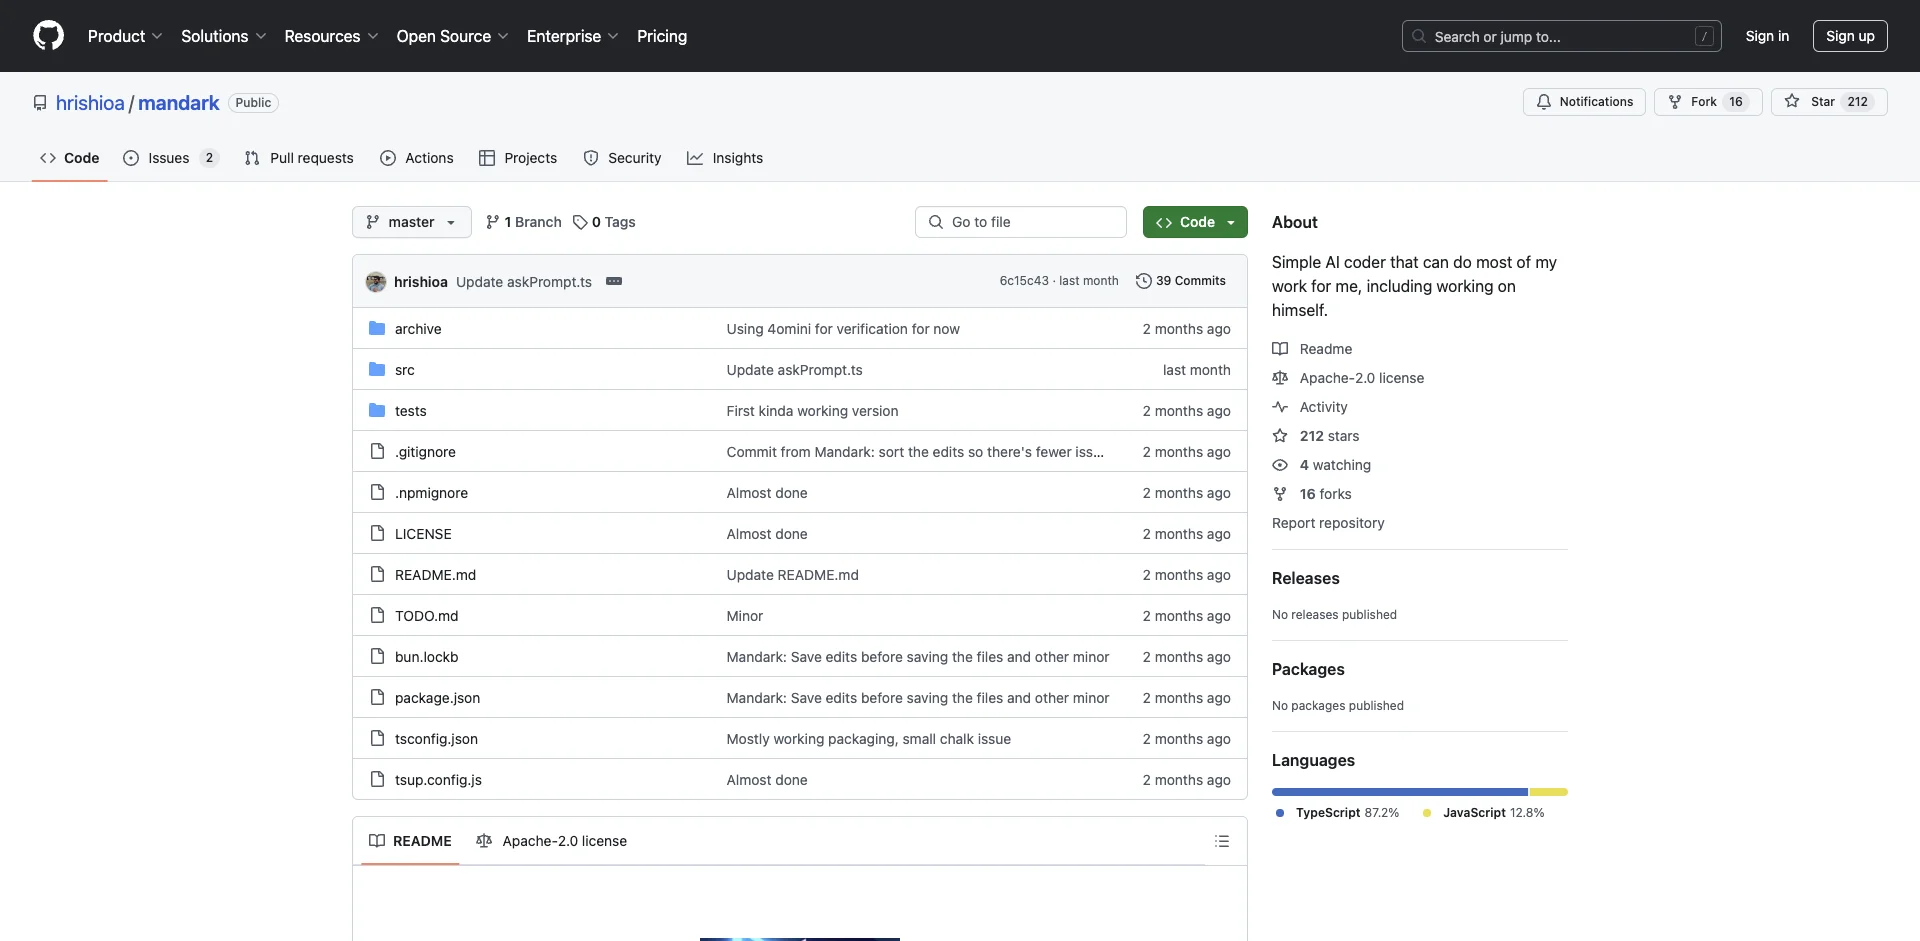Click the Report repository link
The width and height of the screenshot is (1920, 941).
coord(1328,523)
